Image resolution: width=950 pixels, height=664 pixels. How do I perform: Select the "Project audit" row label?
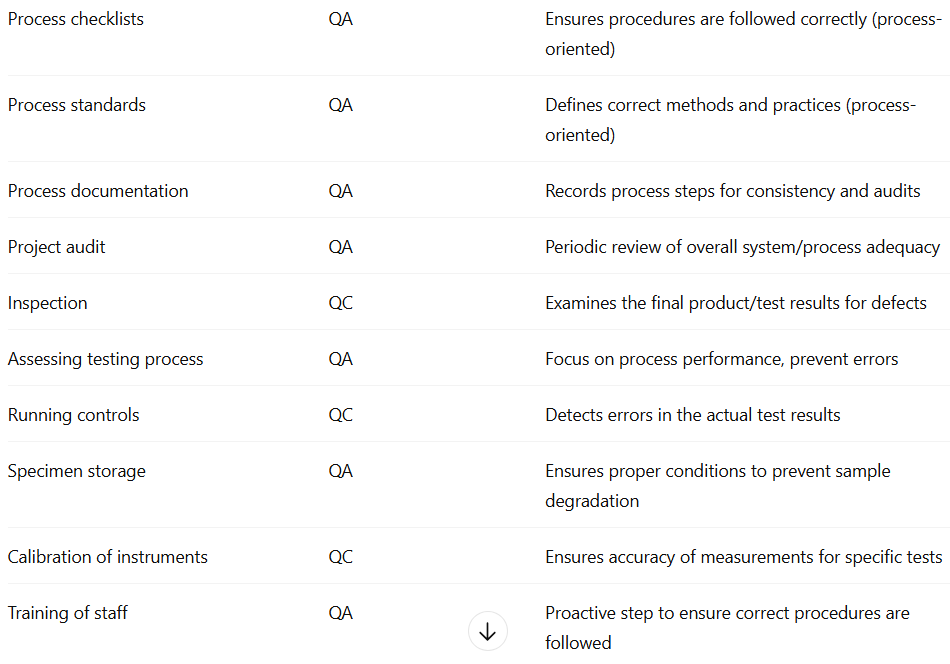click(x=57, y=247)
